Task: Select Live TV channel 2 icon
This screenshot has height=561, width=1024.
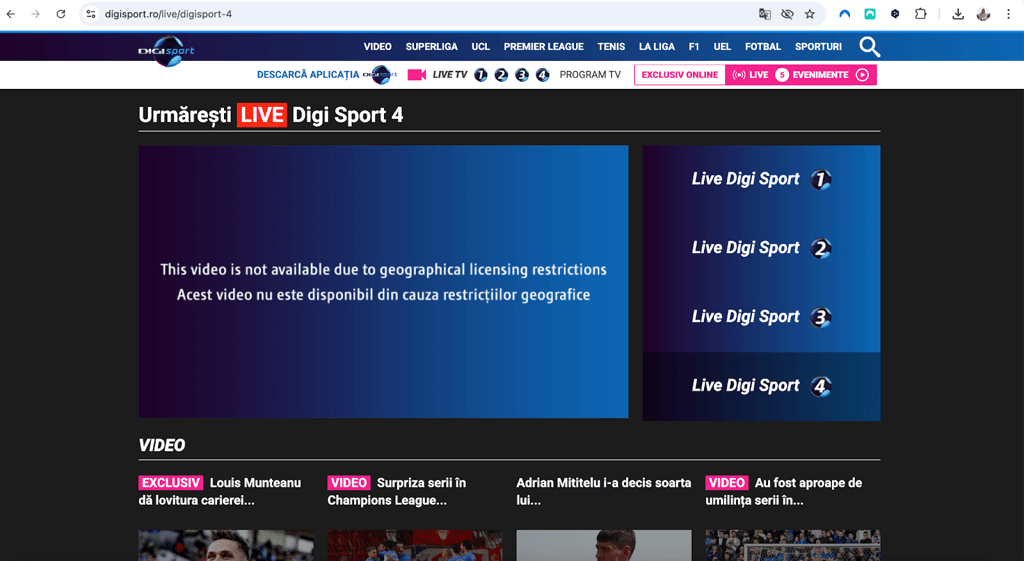Action: (x=501, y=75)
